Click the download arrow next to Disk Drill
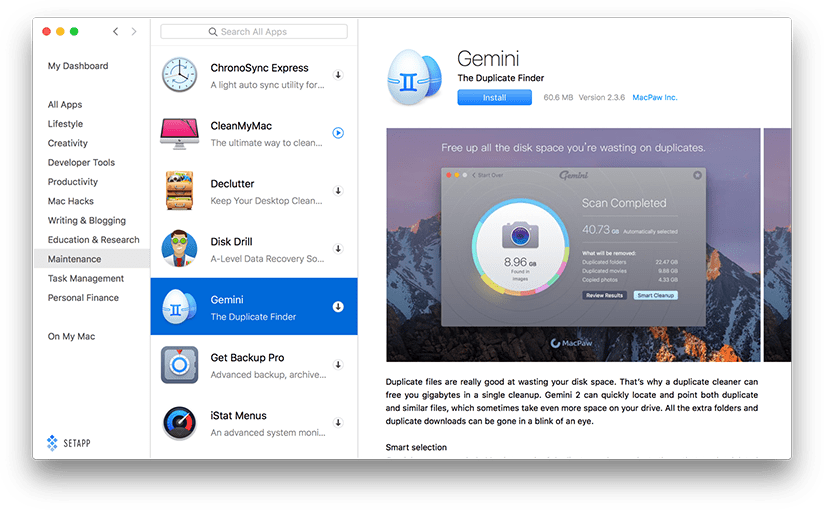The width and height of the screenshot is (824, 510). click(x=338, y=248)
